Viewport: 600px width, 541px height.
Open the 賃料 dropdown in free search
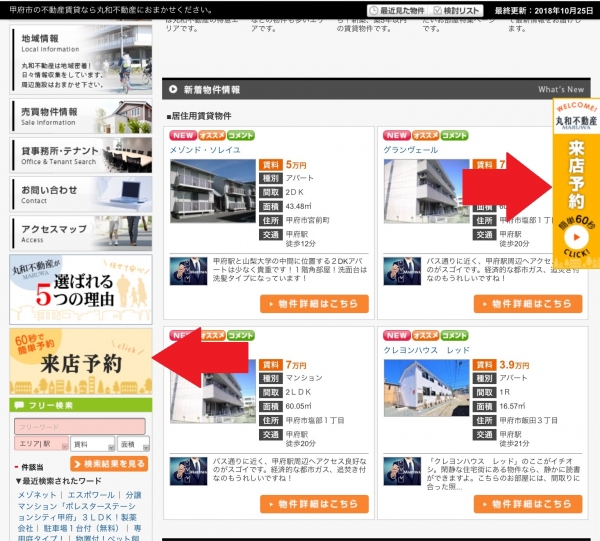93,444
